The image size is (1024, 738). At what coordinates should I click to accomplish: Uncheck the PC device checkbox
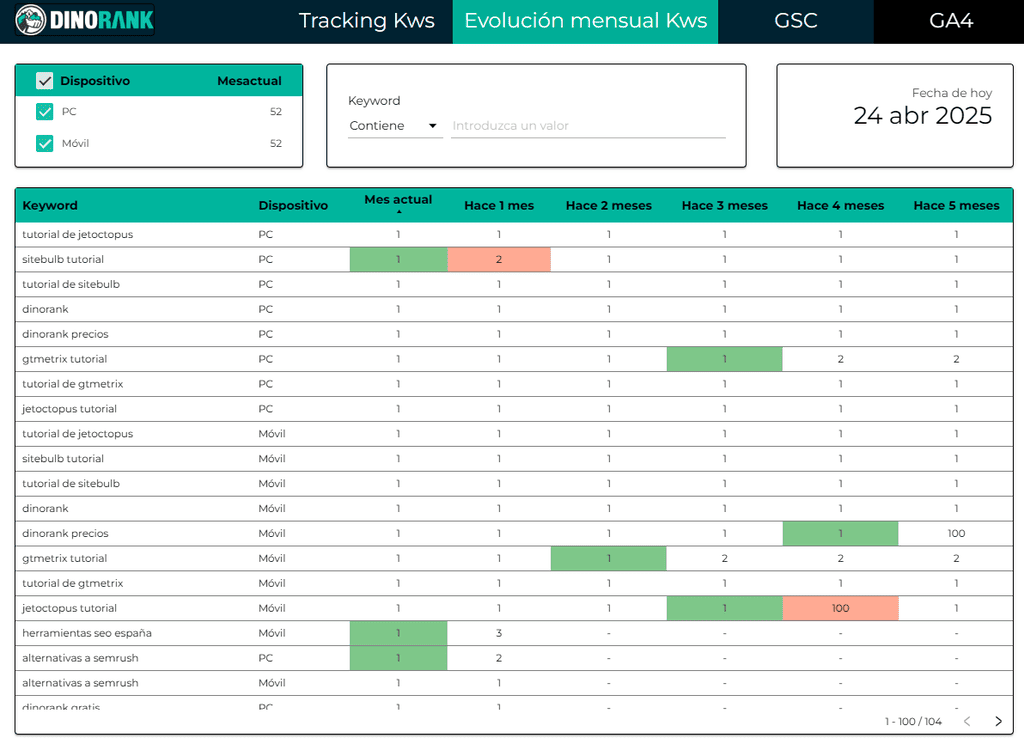click(x=44, y=112)
